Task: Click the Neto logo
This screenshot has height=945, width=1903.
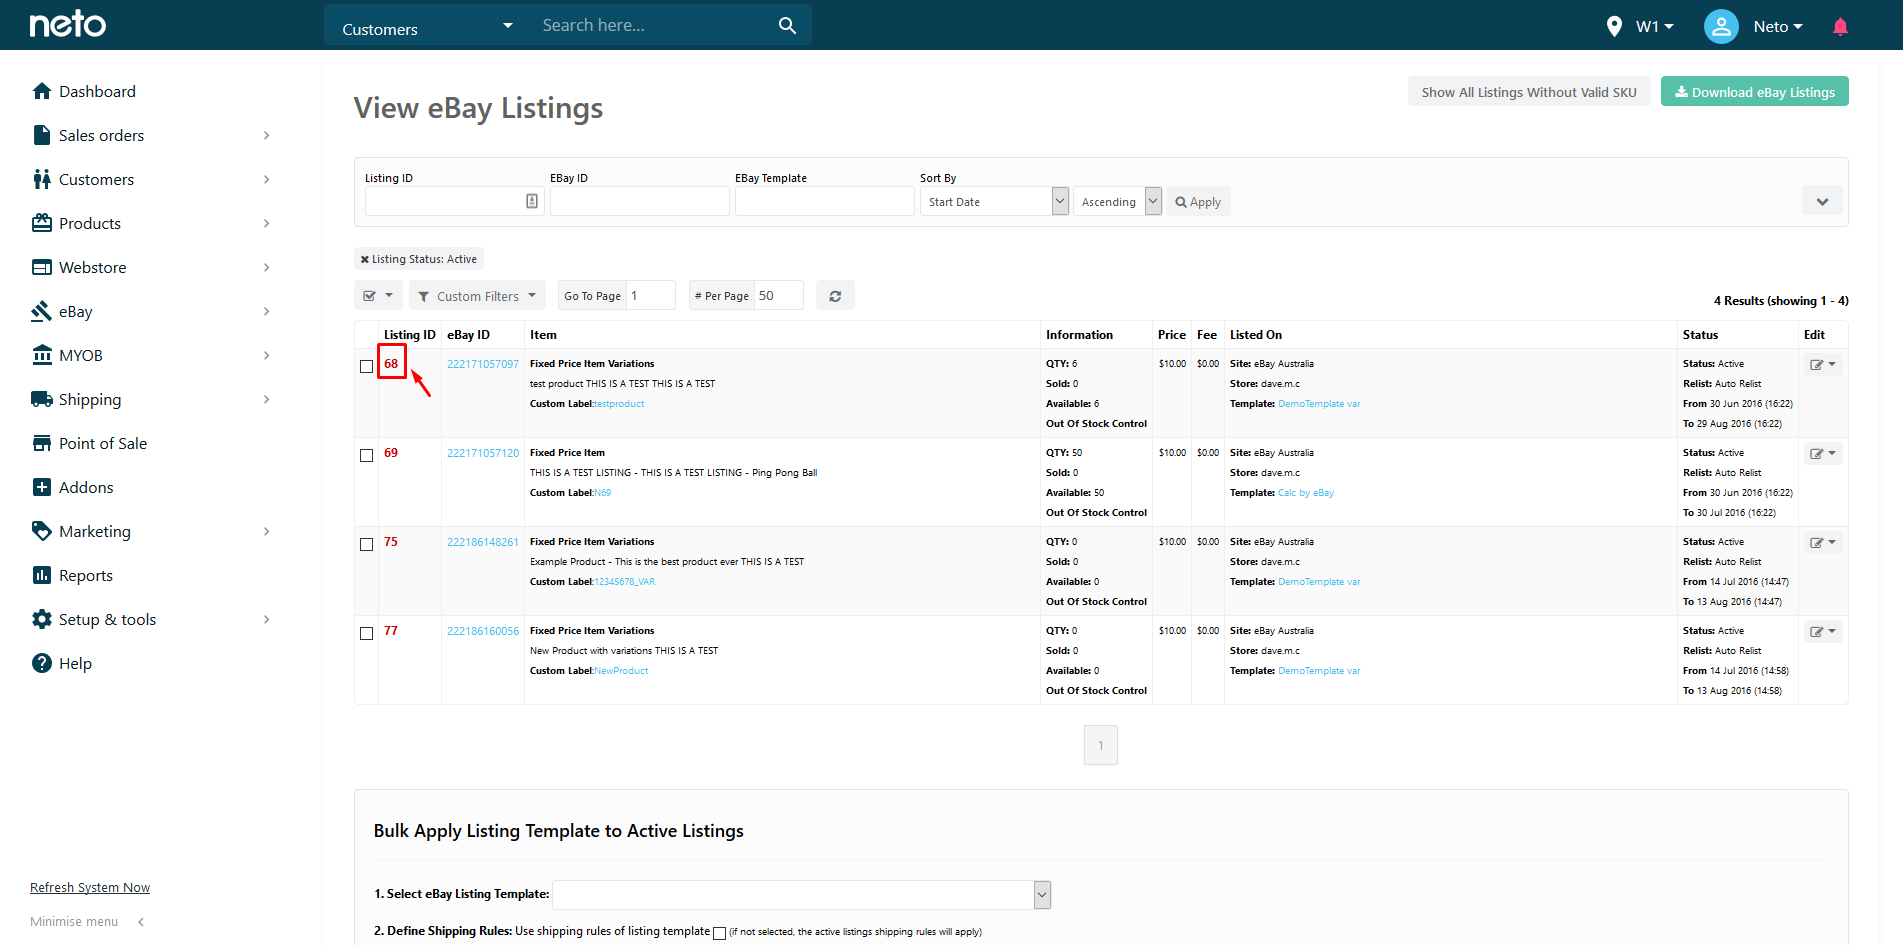Action: pos(67,24)
